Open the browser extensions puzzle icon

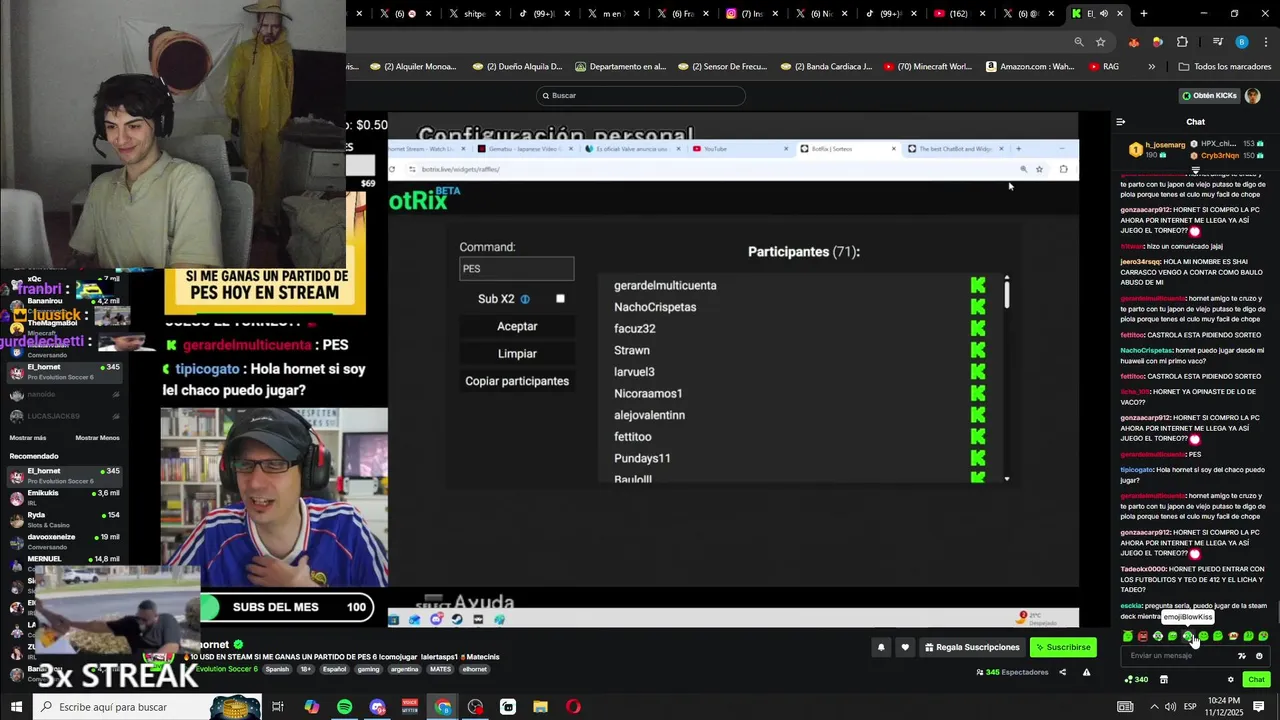click(x=1182, y=42)
